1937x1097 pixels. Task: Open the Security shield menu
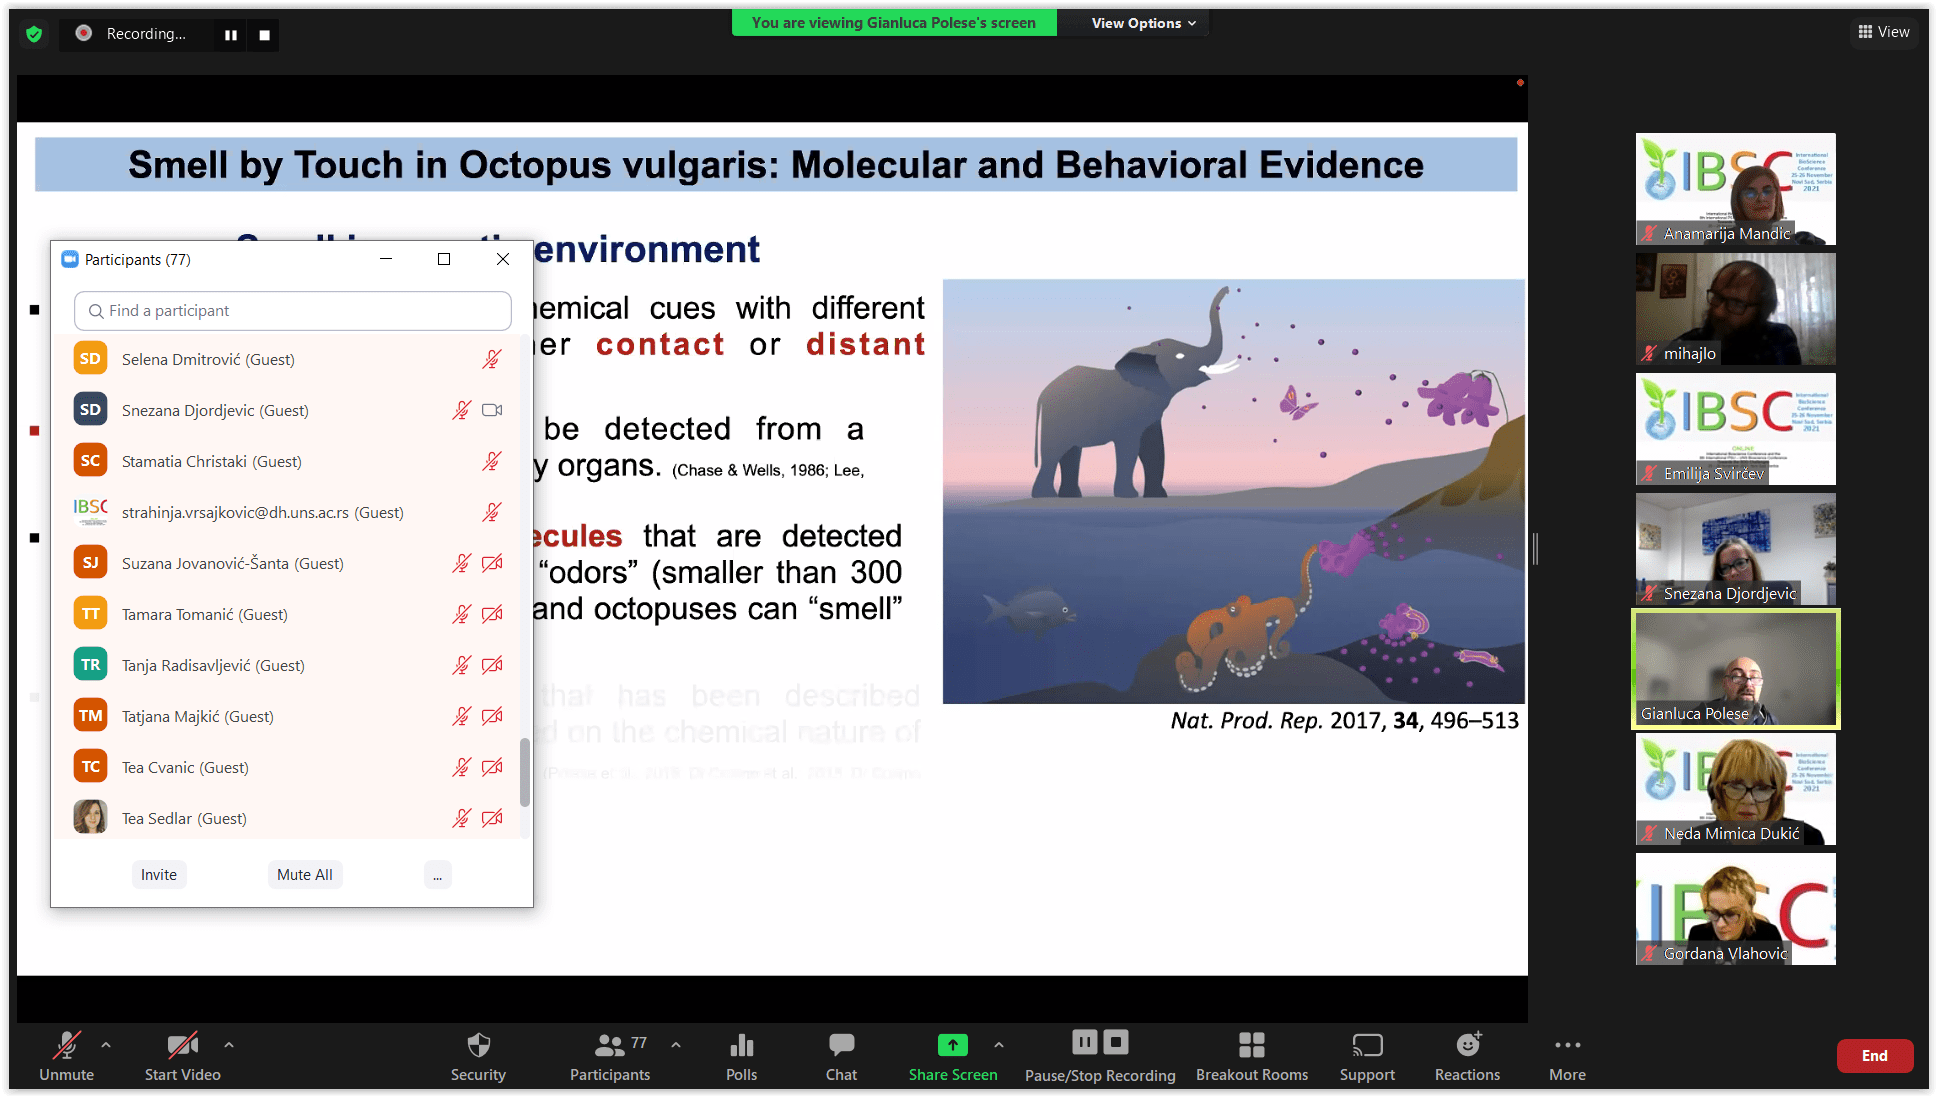pos(478,1057)
